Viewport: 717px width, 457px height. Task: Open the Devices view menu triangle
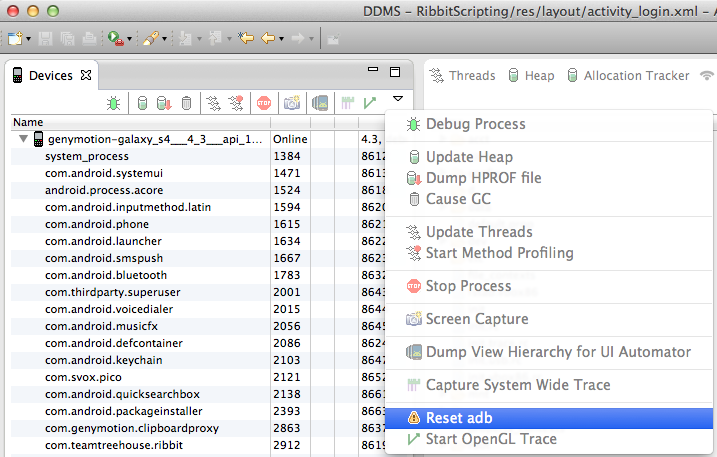point(398,99)
